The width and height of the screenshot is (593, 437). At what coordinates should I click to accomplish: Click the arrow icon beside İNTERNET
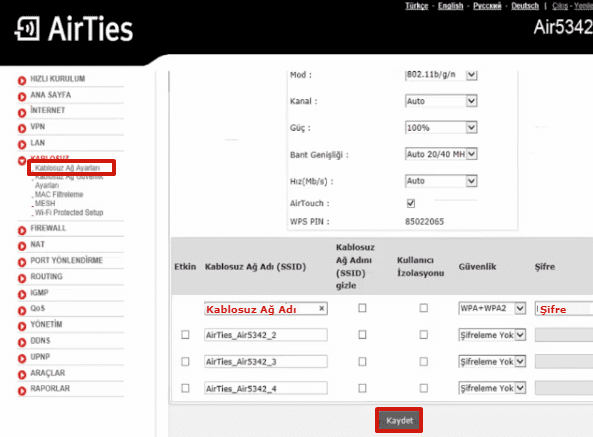(x=22, y=112)
